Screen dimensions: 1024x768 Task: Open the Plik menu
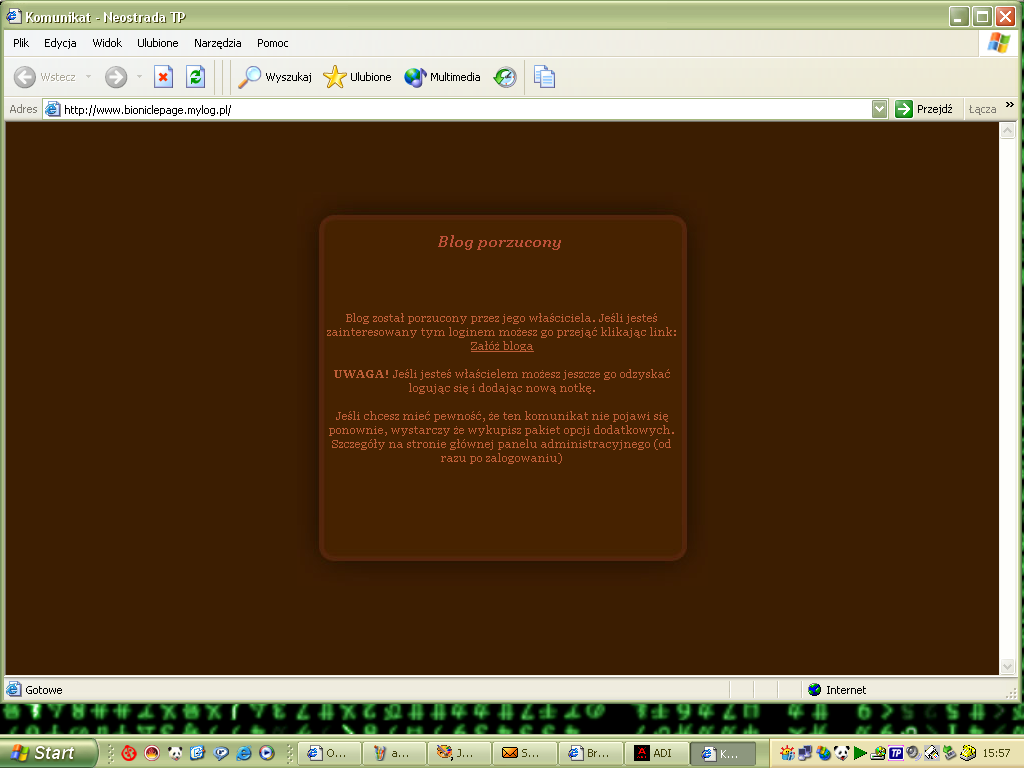[x=21, y=43]
